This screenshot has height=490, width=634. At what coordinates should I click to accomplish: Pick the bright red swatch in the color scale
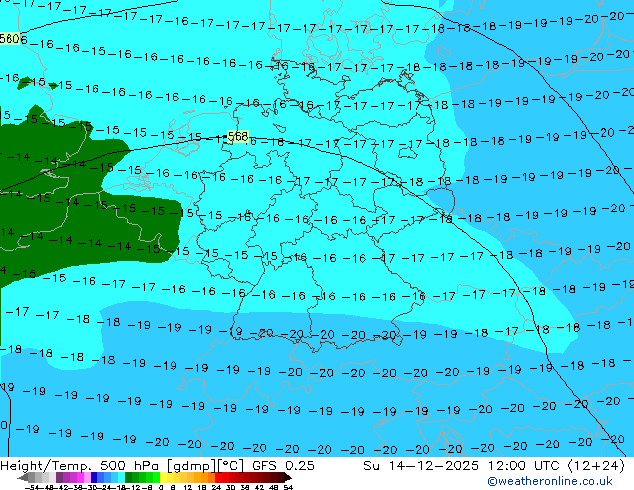[x=218, y=477]
